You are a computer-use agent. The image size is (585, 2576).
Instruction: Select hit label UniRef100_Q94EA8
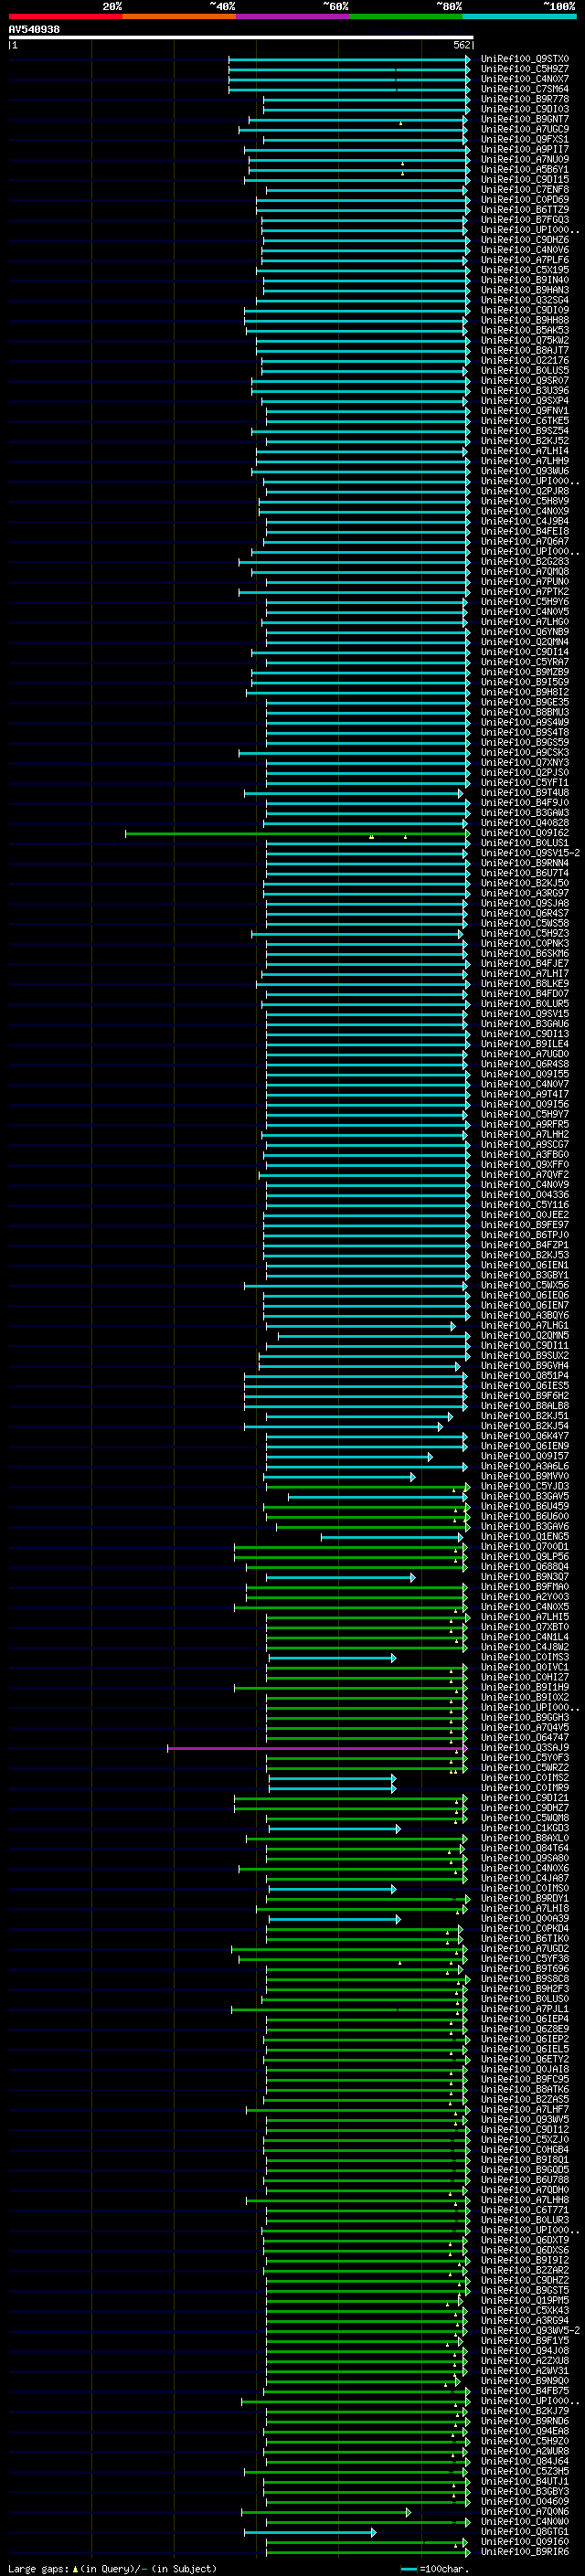(524, 2431)
